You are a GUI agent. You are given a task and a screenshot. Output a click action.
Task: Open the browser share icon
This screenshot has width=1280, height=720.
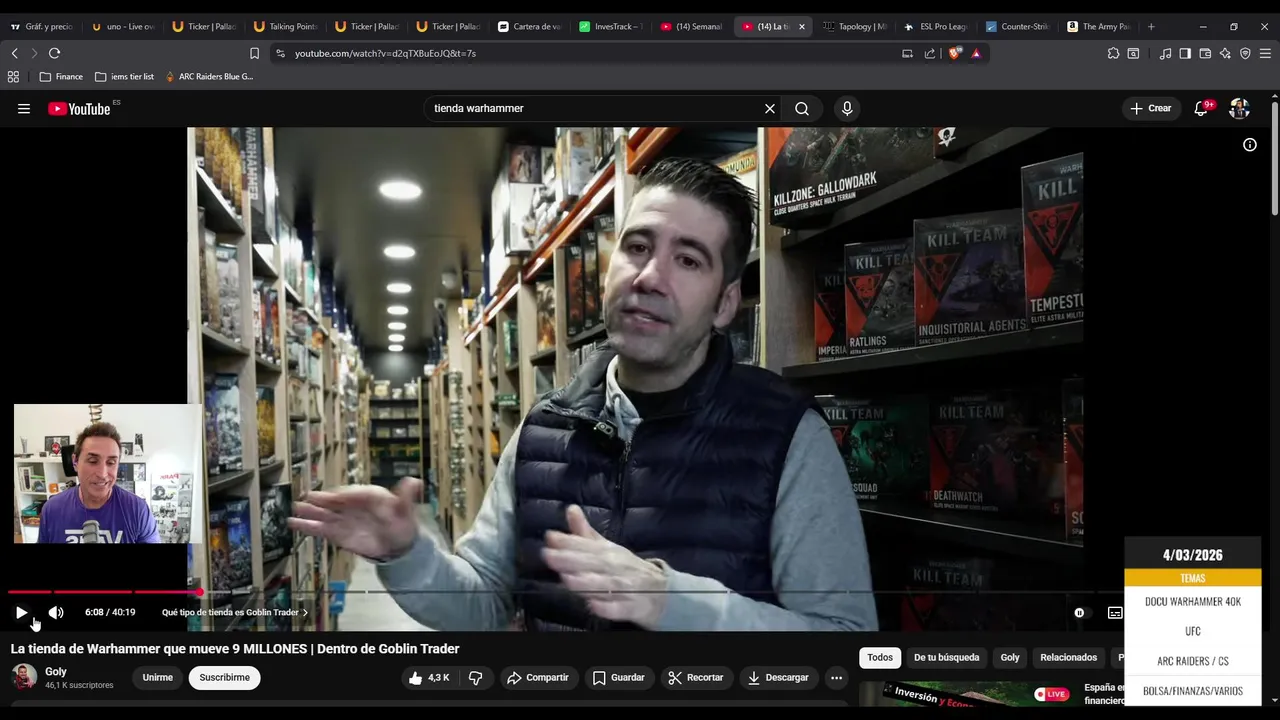(930, 53)
